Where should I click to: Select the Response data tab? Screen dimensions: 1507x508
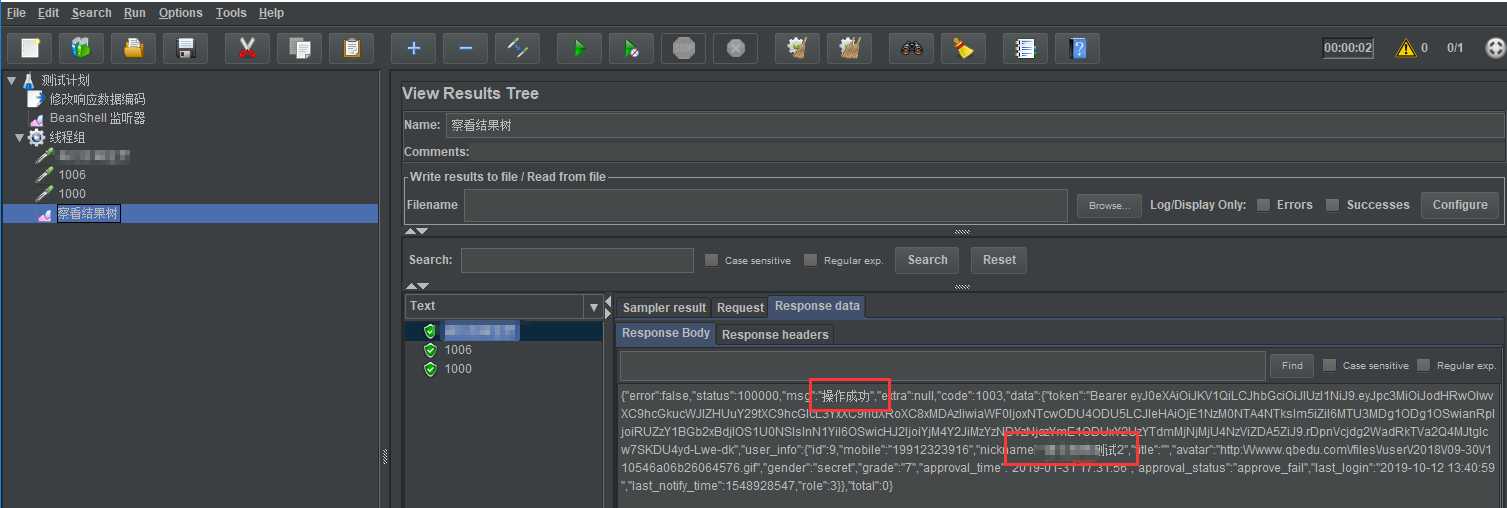pos(817,306)
